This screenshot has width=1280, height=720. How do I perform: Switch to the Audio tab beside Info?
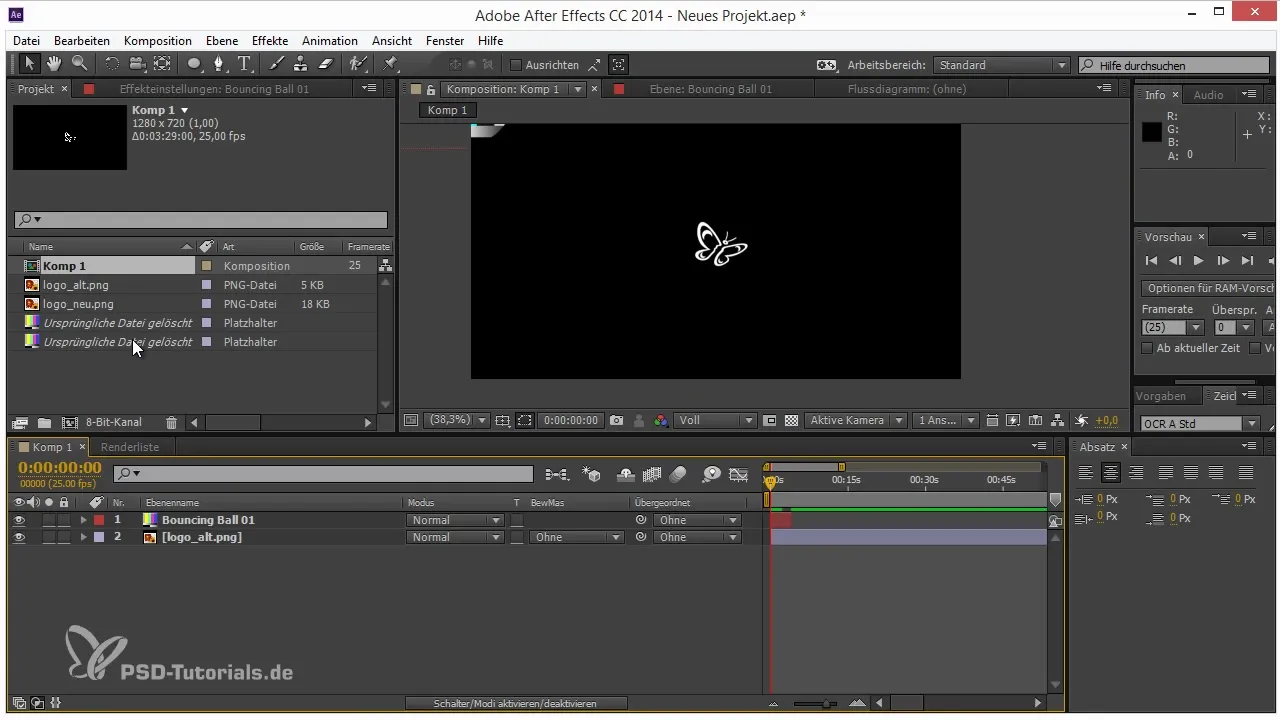(1208, 95)
